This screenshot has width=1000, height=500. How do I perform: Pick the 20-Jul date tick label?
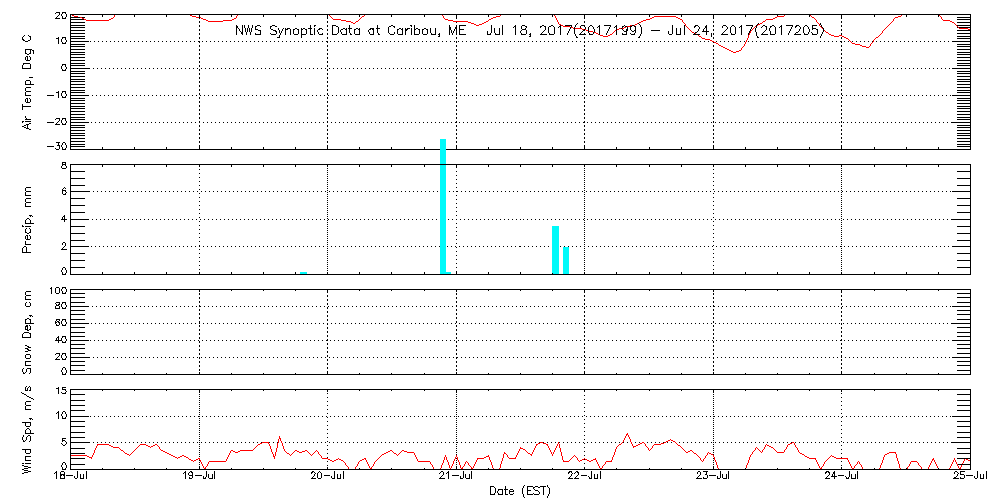[x=328, y=478]
